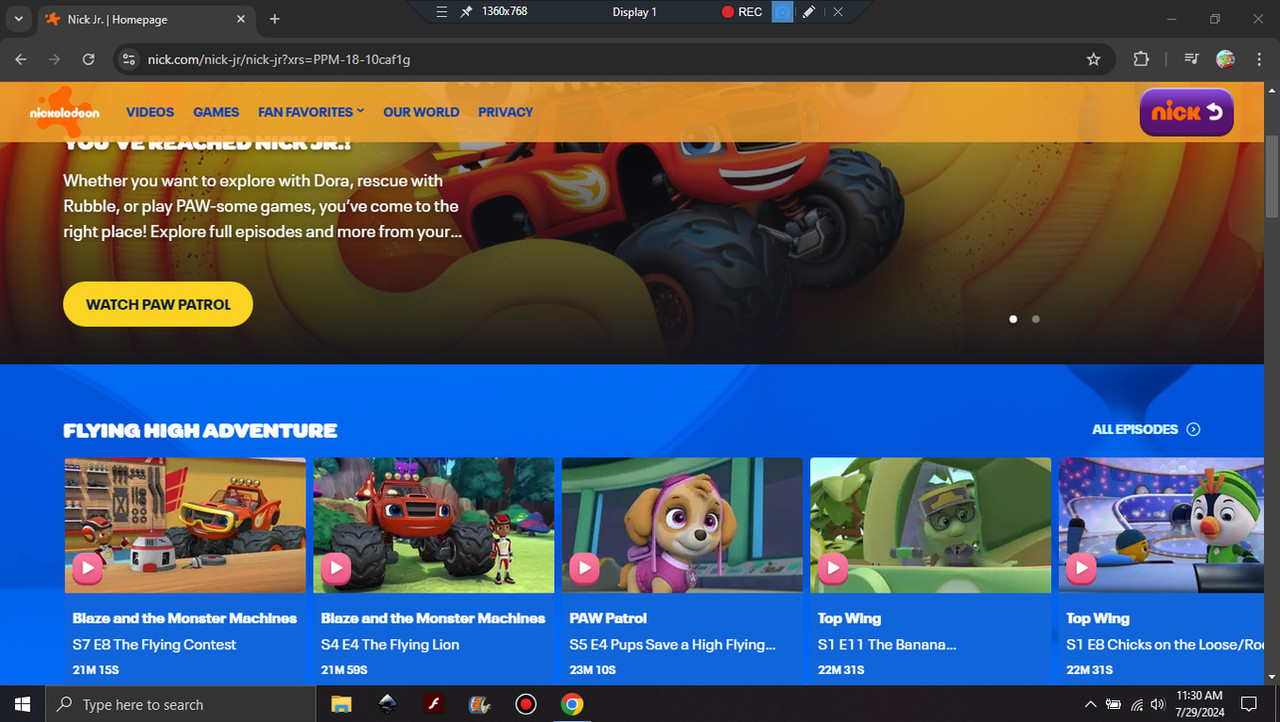Open the Skye PAW Patrol thumbnail
Screen dimensions: 1280x722
[x=682, y=526]
